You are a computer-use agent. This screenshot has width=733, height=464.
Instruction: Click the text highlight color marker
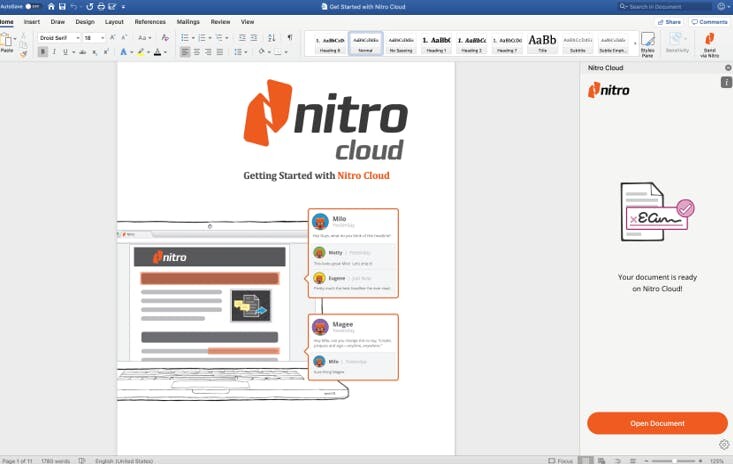141,52
